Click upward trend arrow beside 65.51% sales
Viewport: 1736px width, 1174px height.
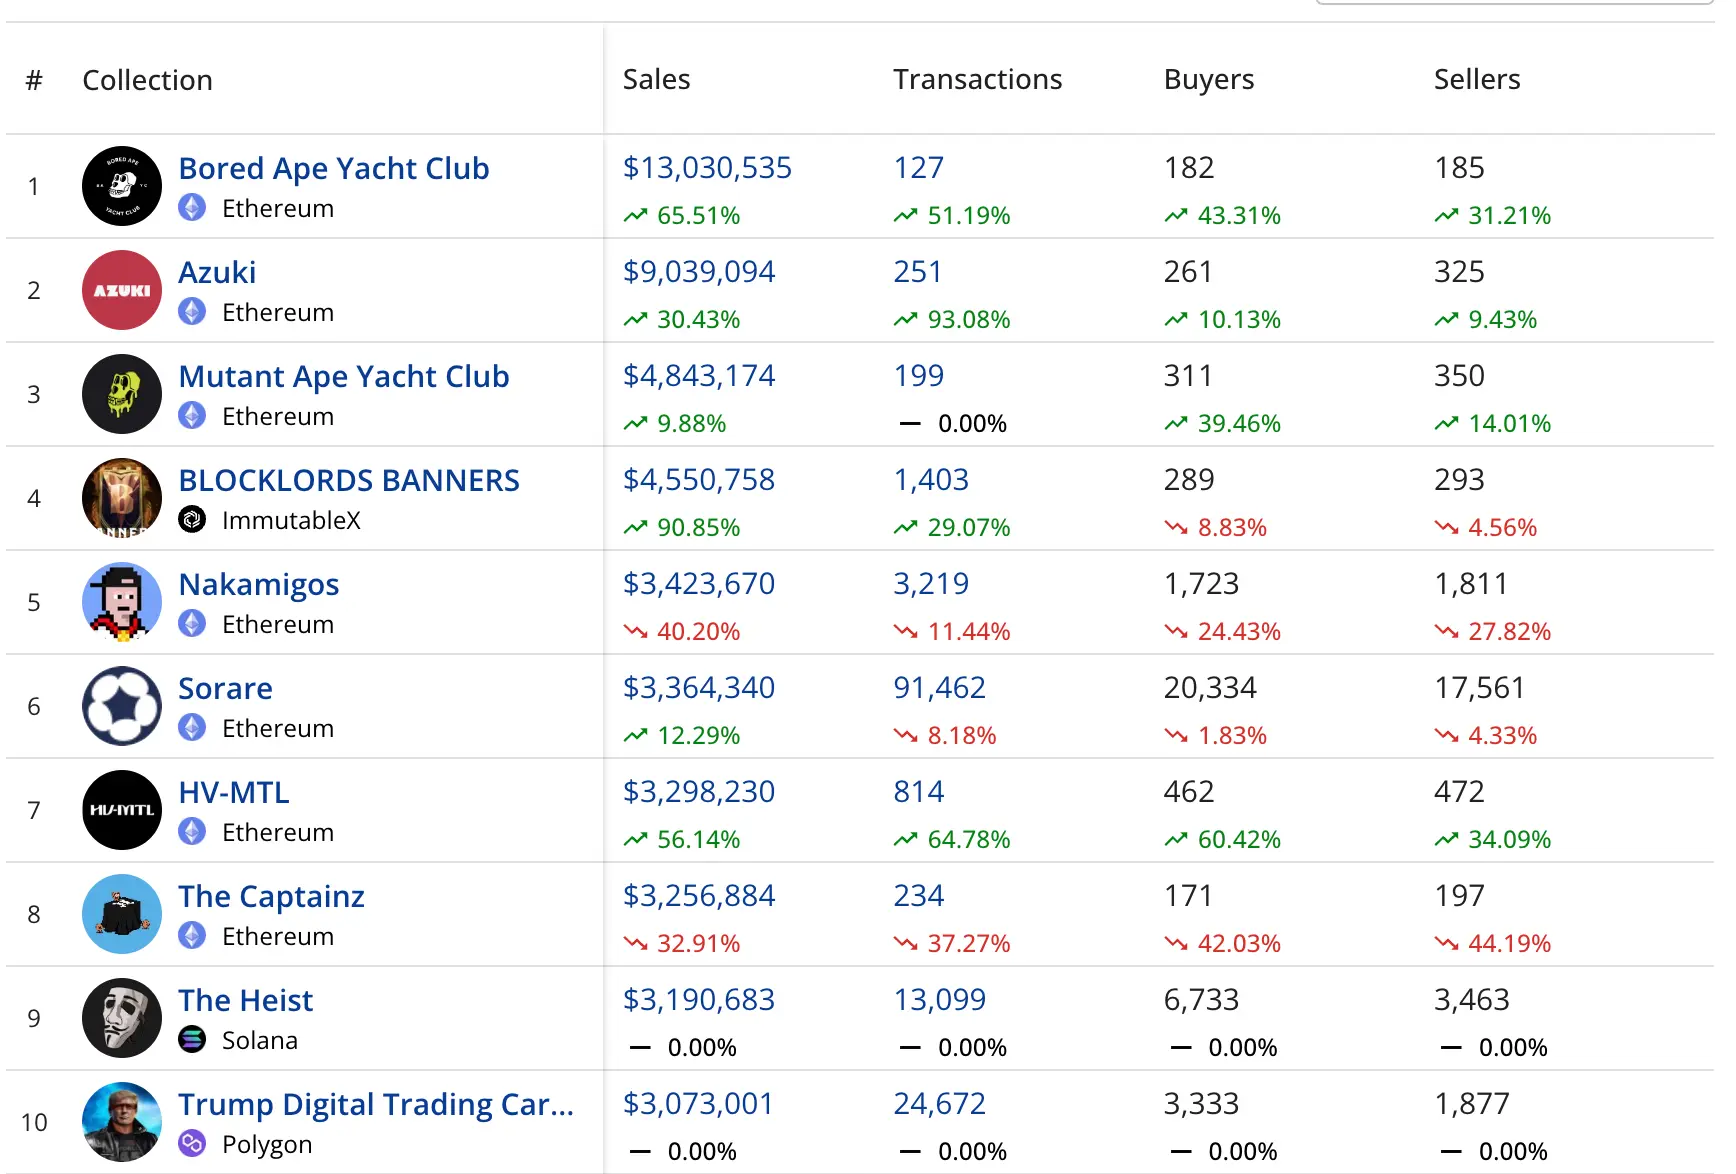point(636,215)
